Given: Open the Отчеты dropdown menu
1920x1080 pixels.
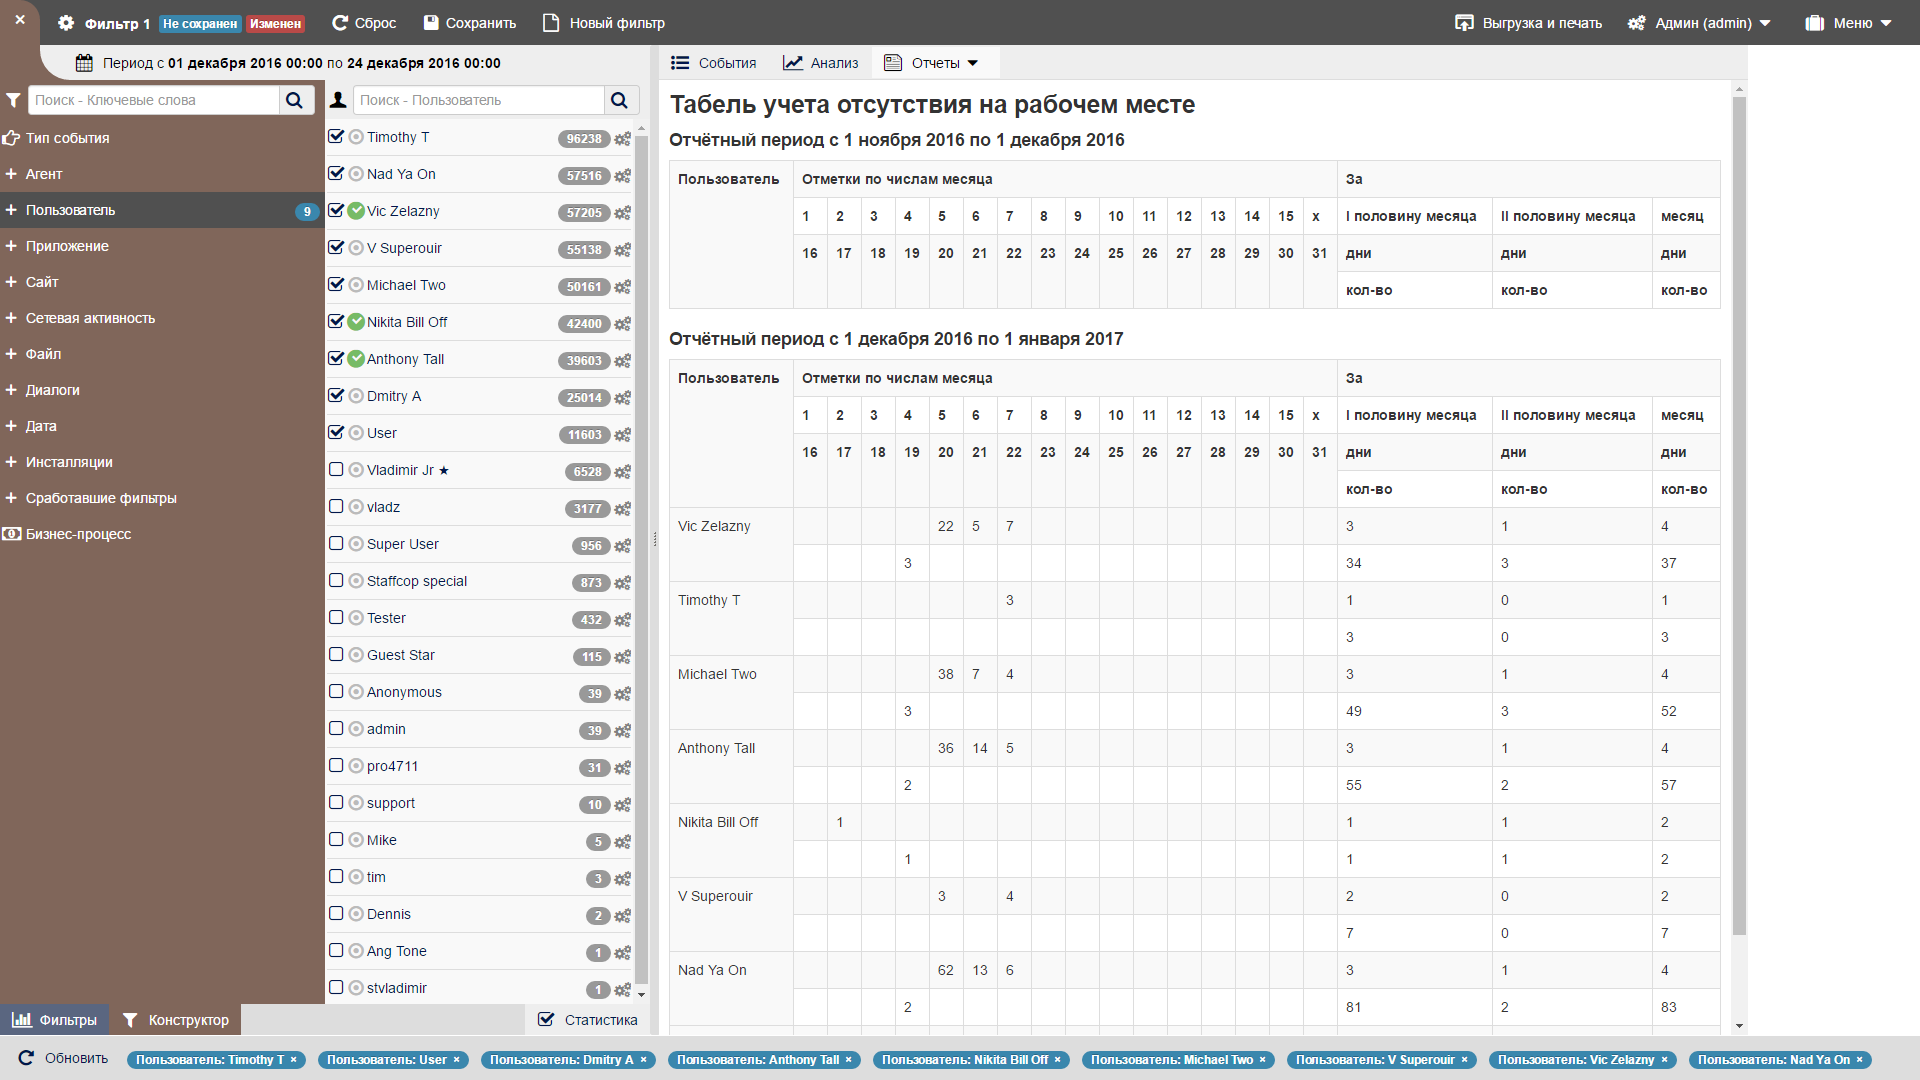Looking at the screenshot, I should point(935,63).
